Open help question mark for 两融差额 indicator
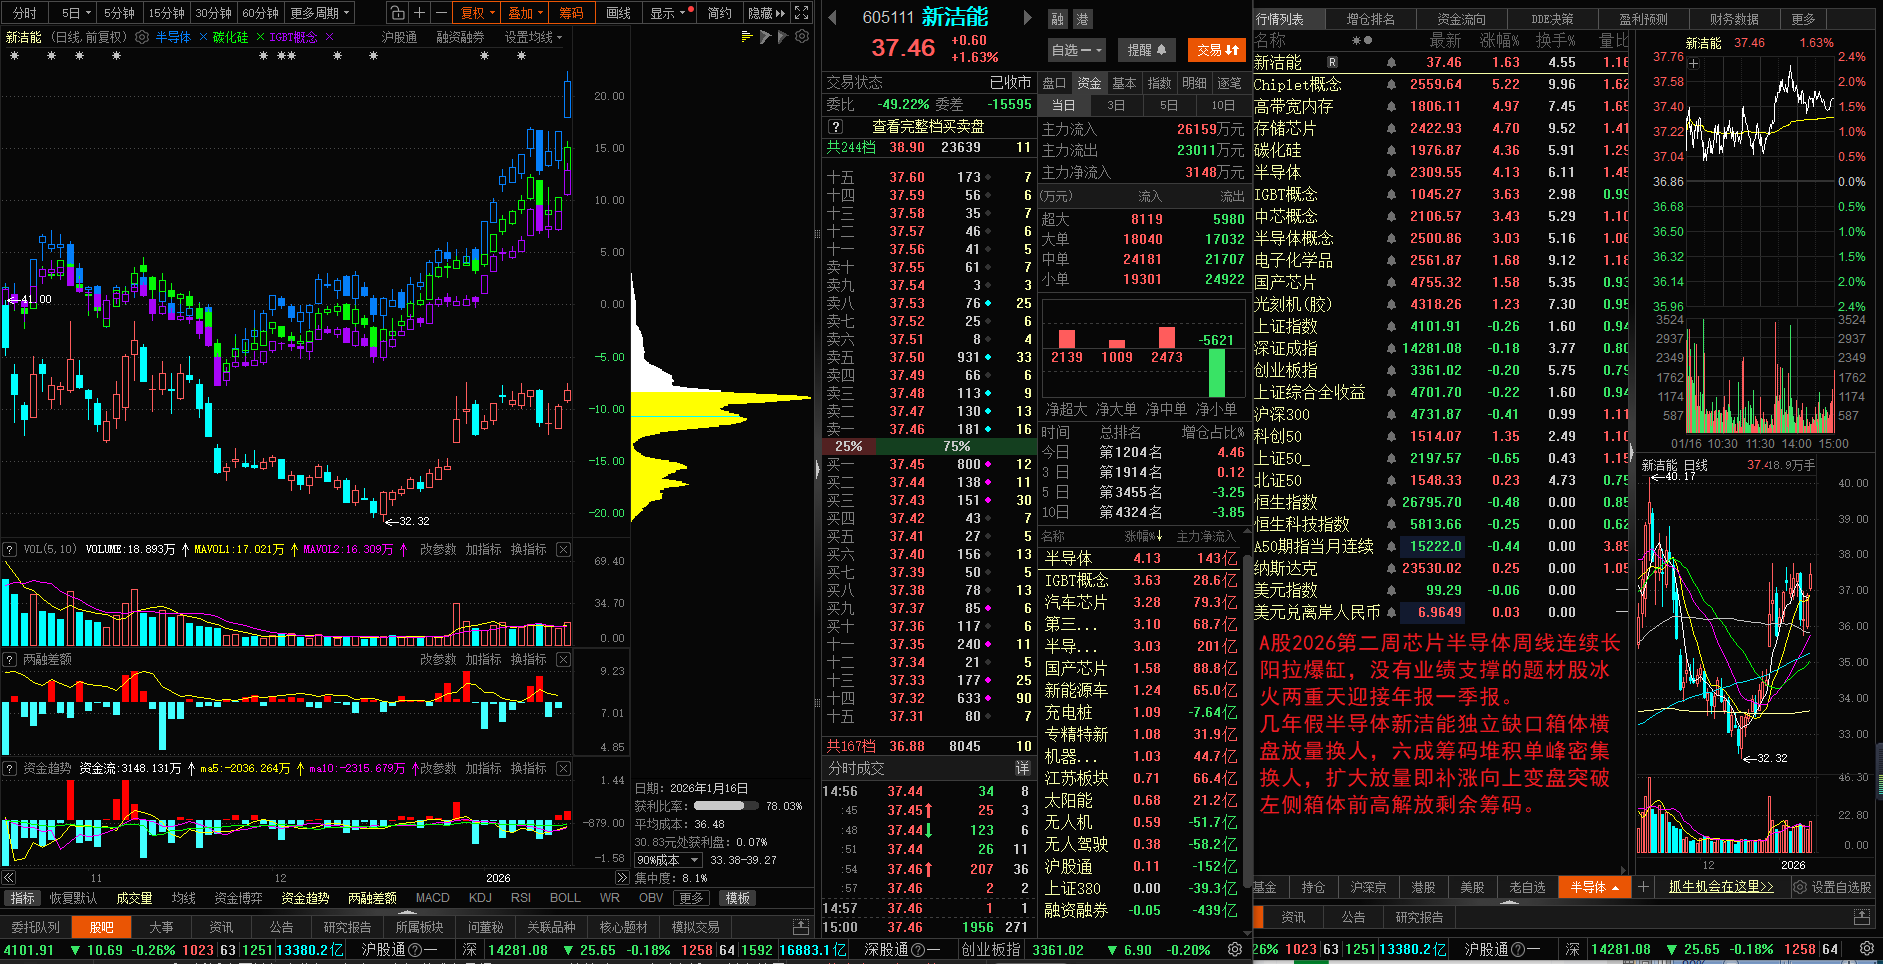The image size is (1883, 964). [9, 659]
